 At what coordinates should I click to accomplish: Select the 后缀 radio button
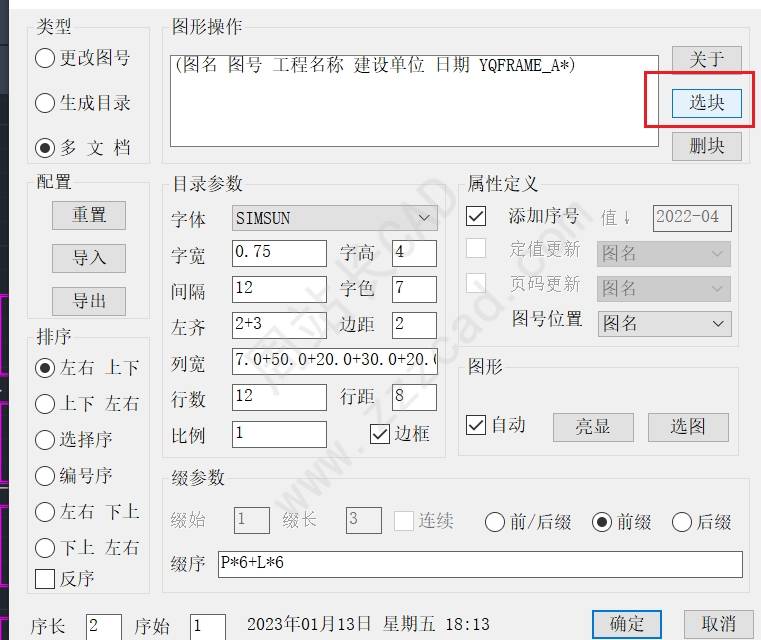[x=682, y=522]
